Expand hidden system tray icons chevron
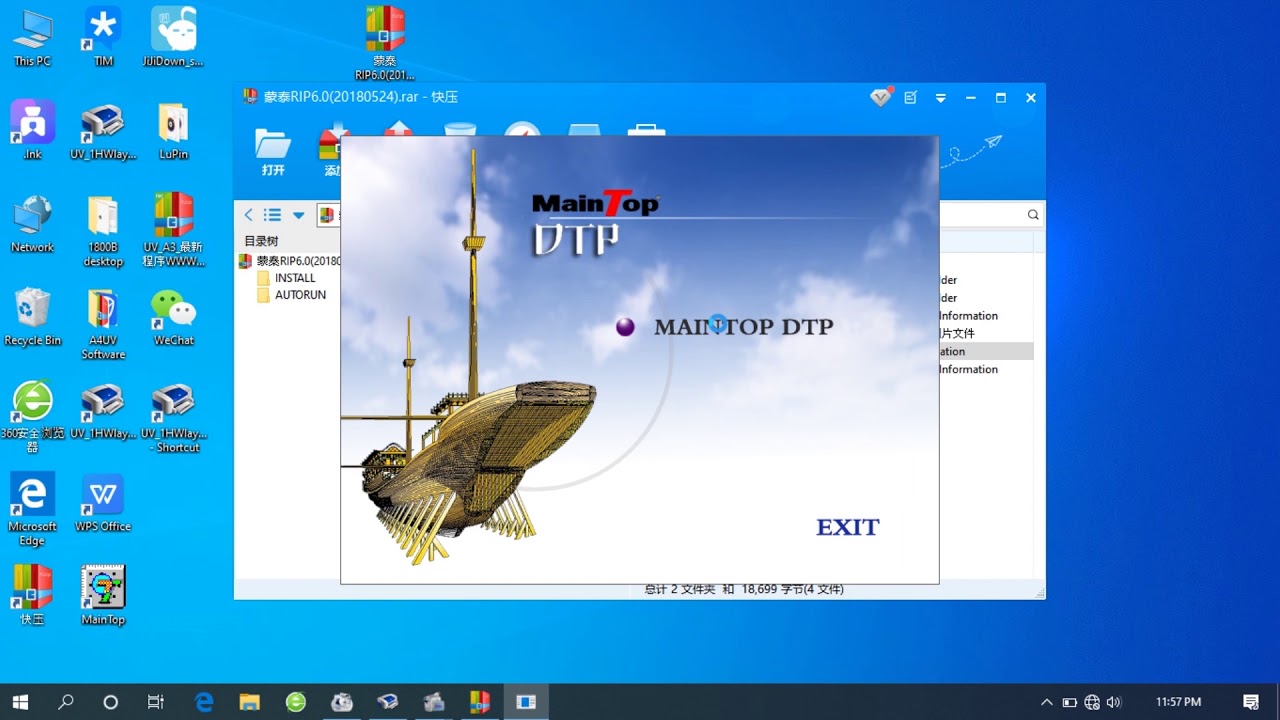1280x720 pixels. pos(1047,702)
